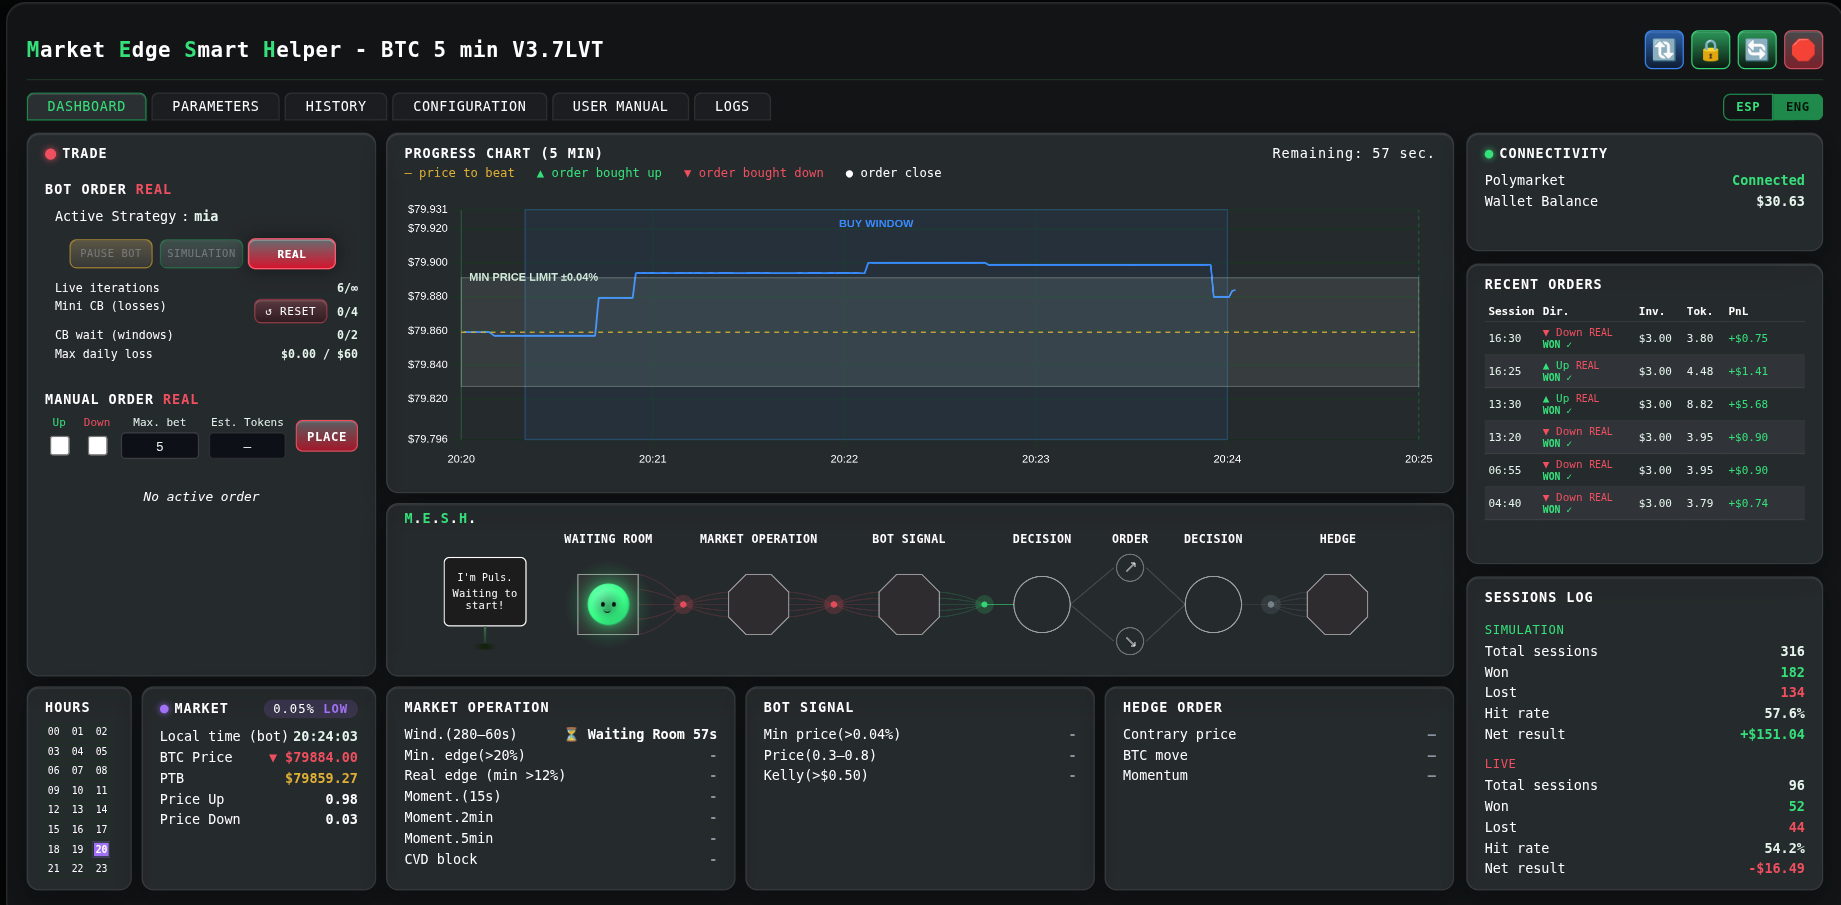Open the PARAMETERS tab

pos(215,107)
